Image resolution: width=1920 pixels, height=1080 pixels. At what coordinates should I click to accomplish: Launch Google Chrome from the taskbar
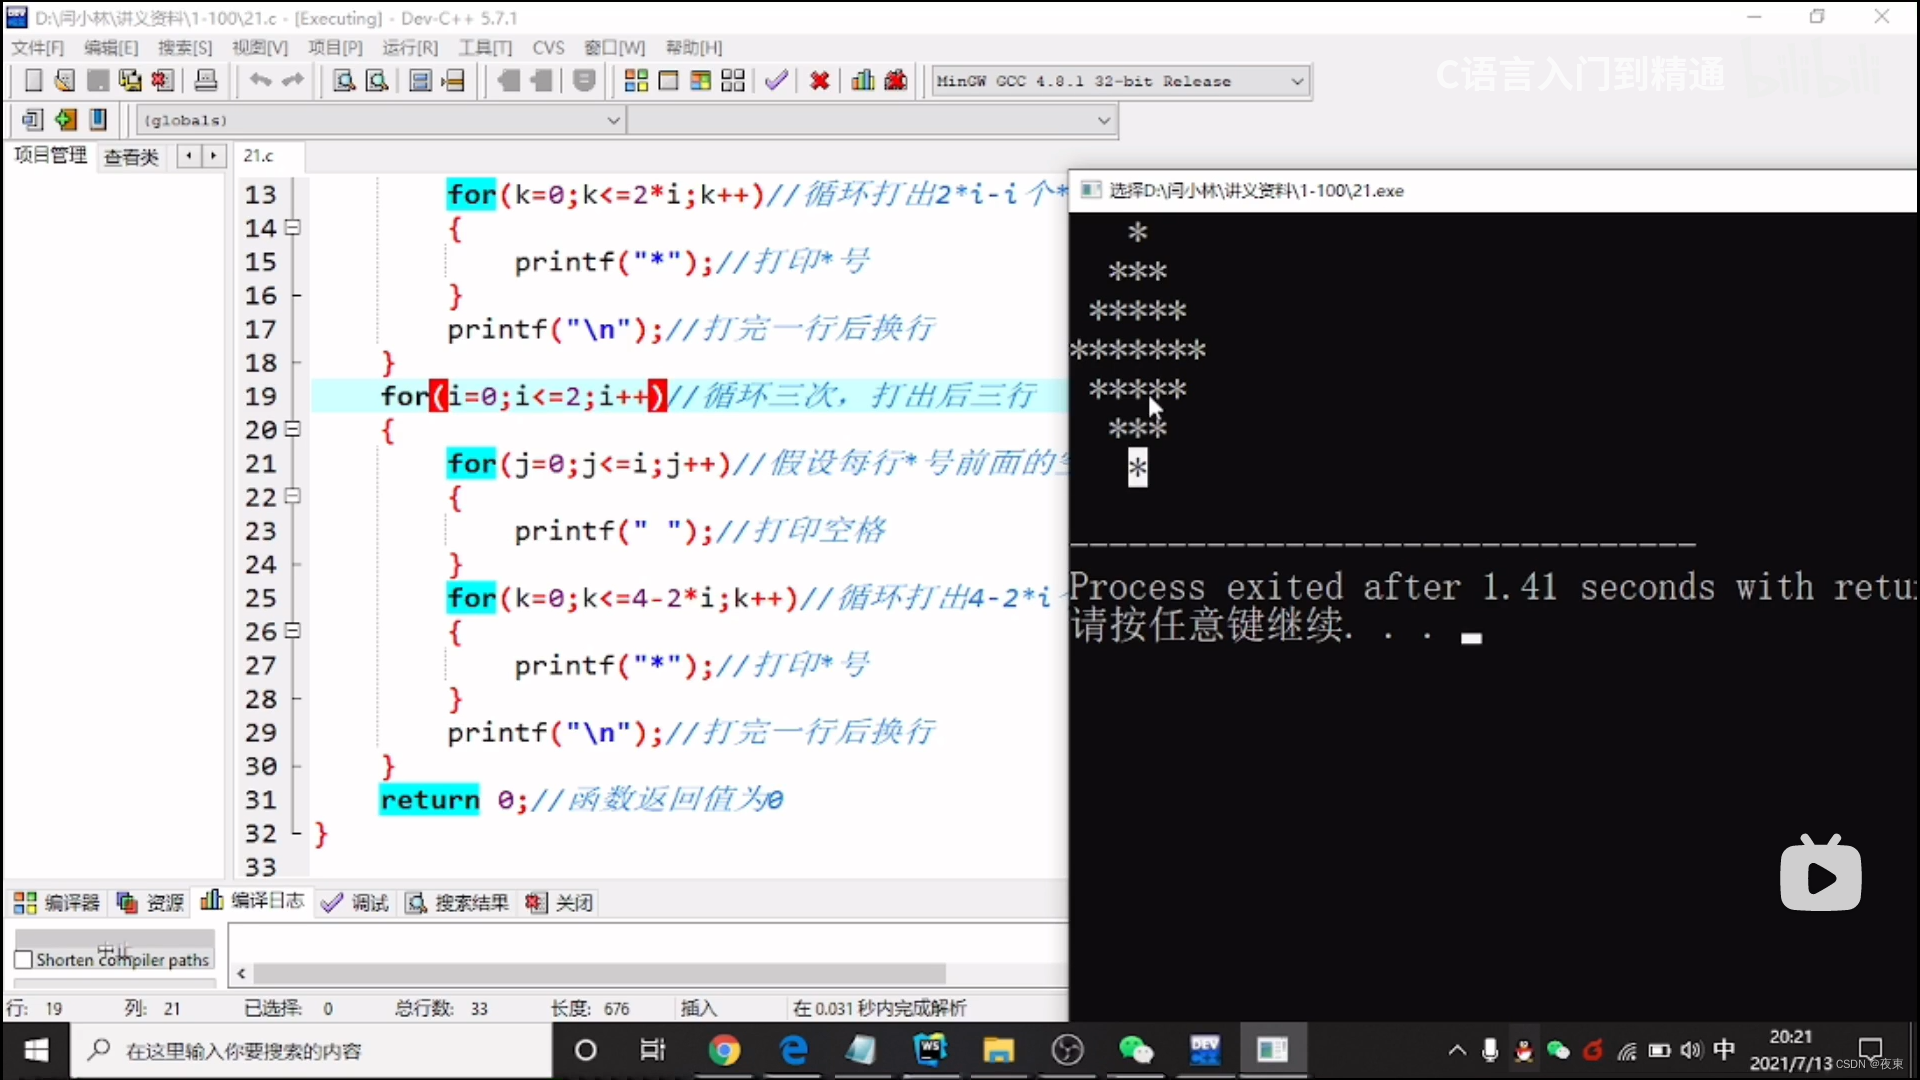click(x=726, y=1050)
